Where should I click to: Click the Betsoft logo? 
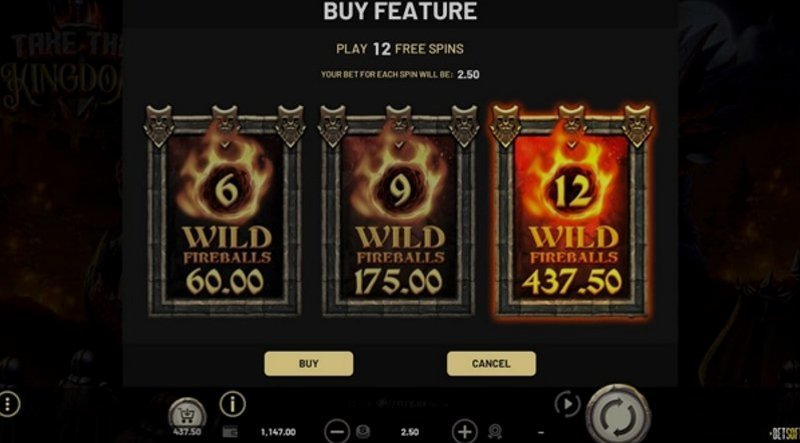click(786, 433)
